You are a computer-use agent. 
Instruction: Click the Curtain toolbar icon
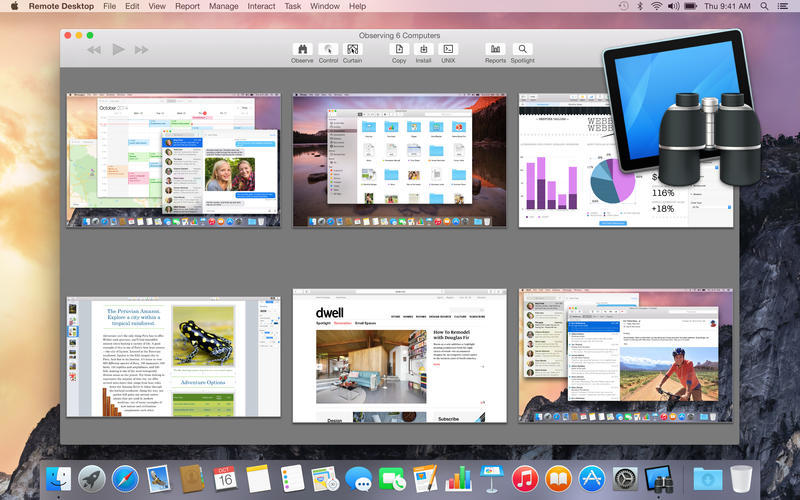pyautogui.click(x=352, y=49)
